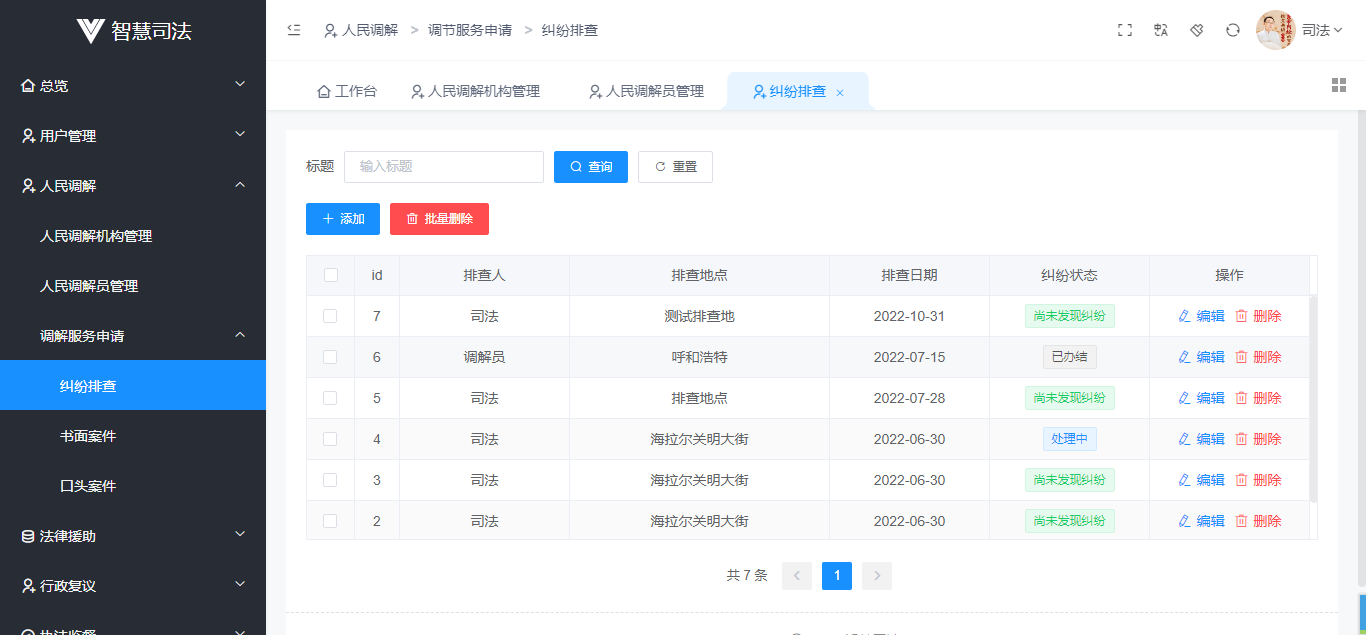Open the language translation icon
This screenshot has width=1366, height=635.
pos(1161,30)
